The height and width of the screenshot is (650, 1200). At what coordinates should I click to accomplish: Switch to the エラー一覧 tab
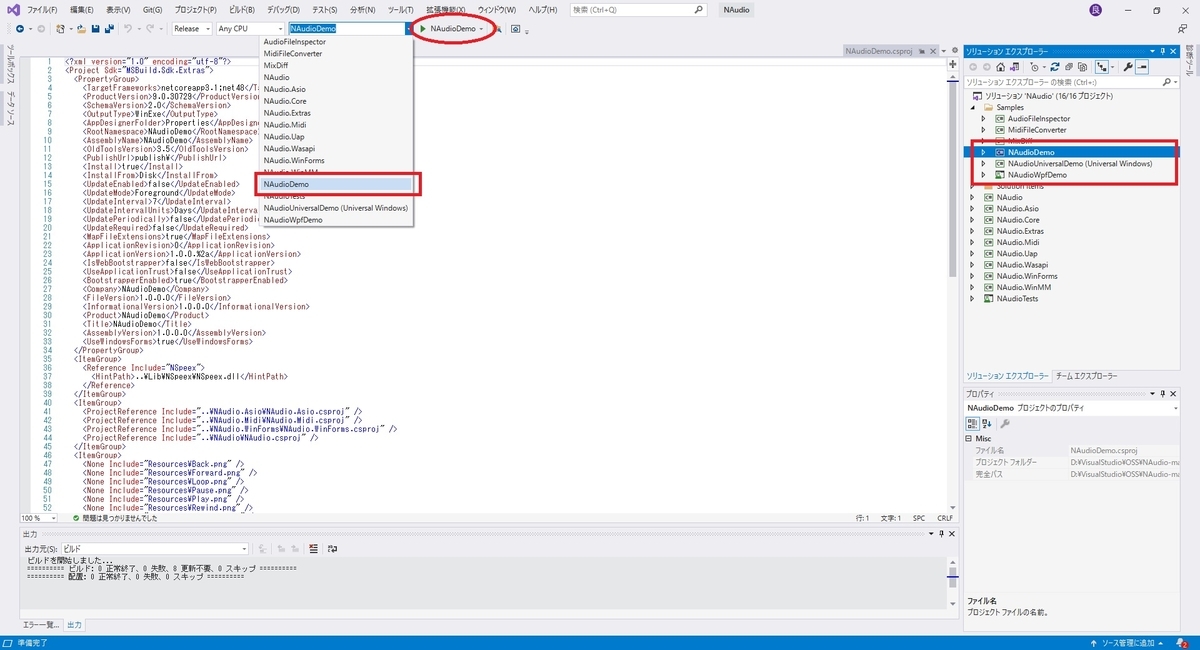pyautogui.click(x=42, y=625)
